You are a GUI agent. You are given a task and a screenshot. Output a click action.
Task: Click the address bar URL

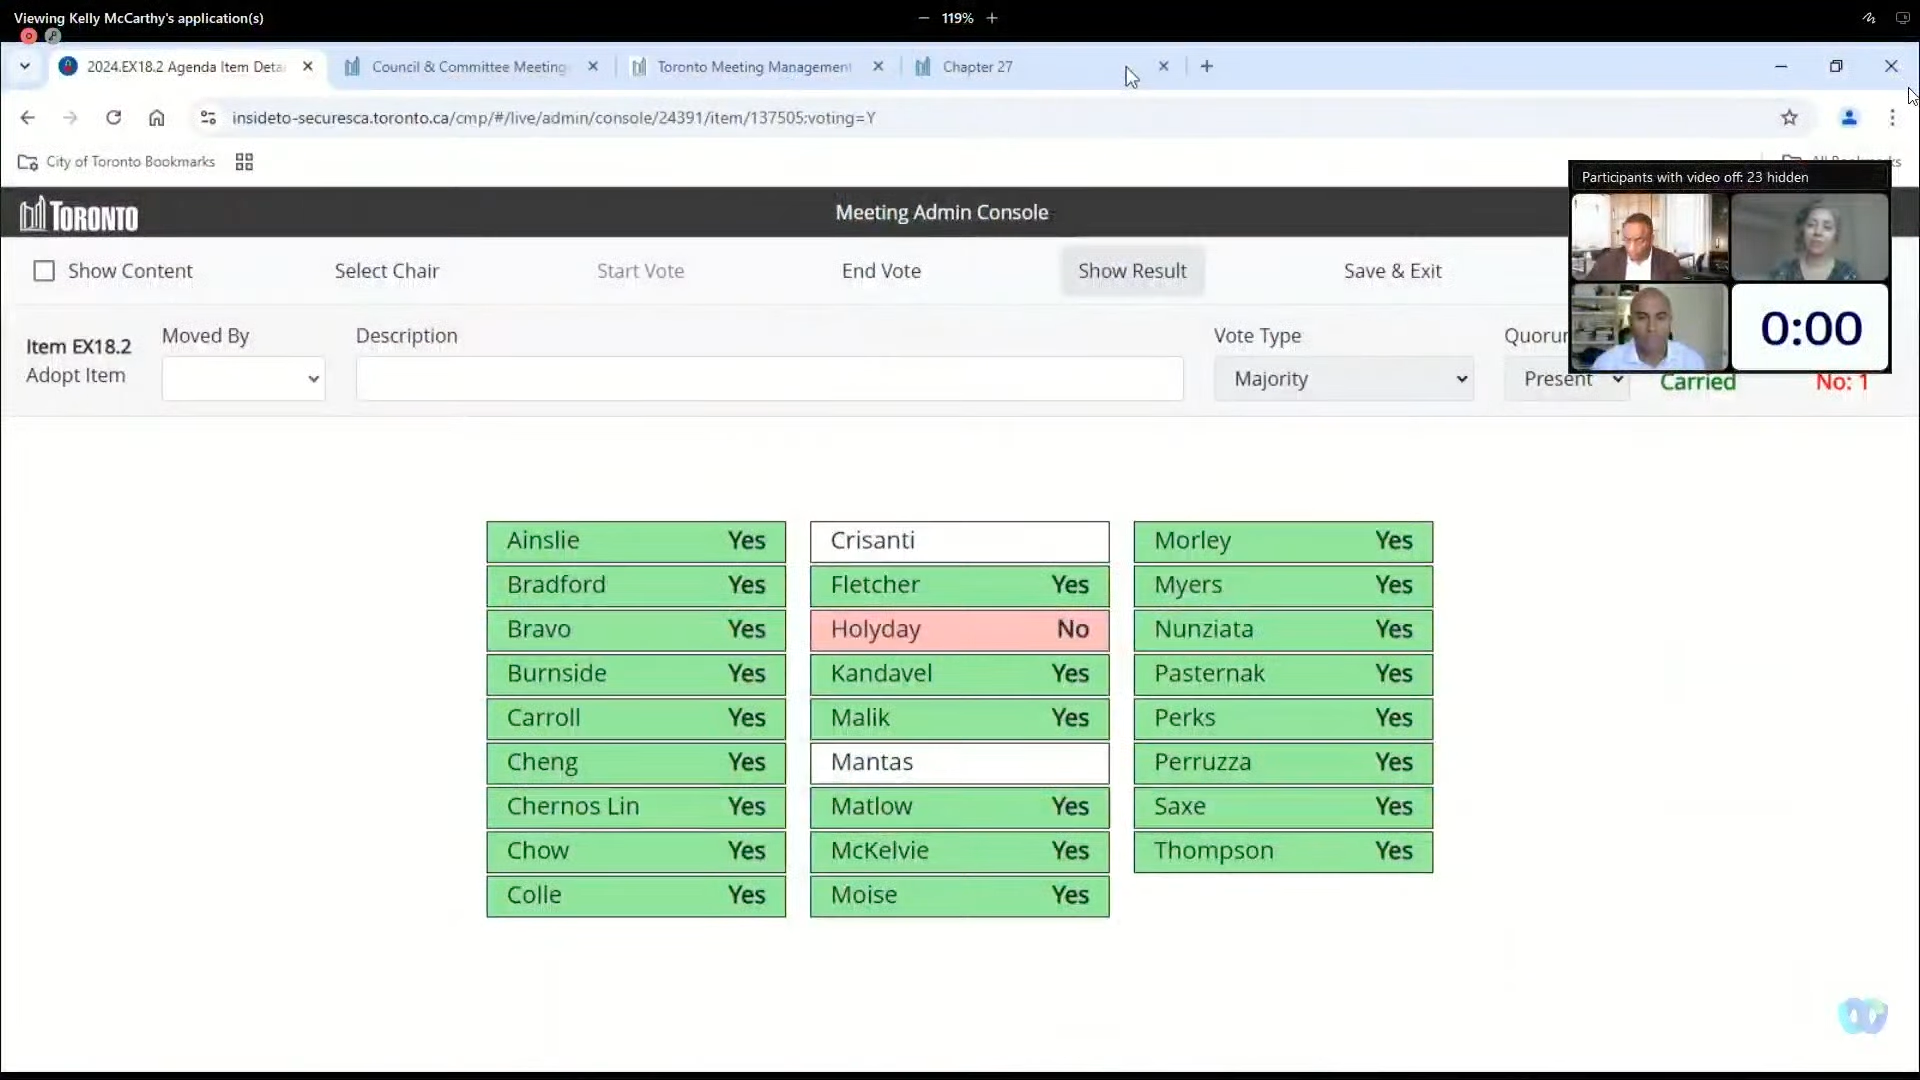[553, 118]
